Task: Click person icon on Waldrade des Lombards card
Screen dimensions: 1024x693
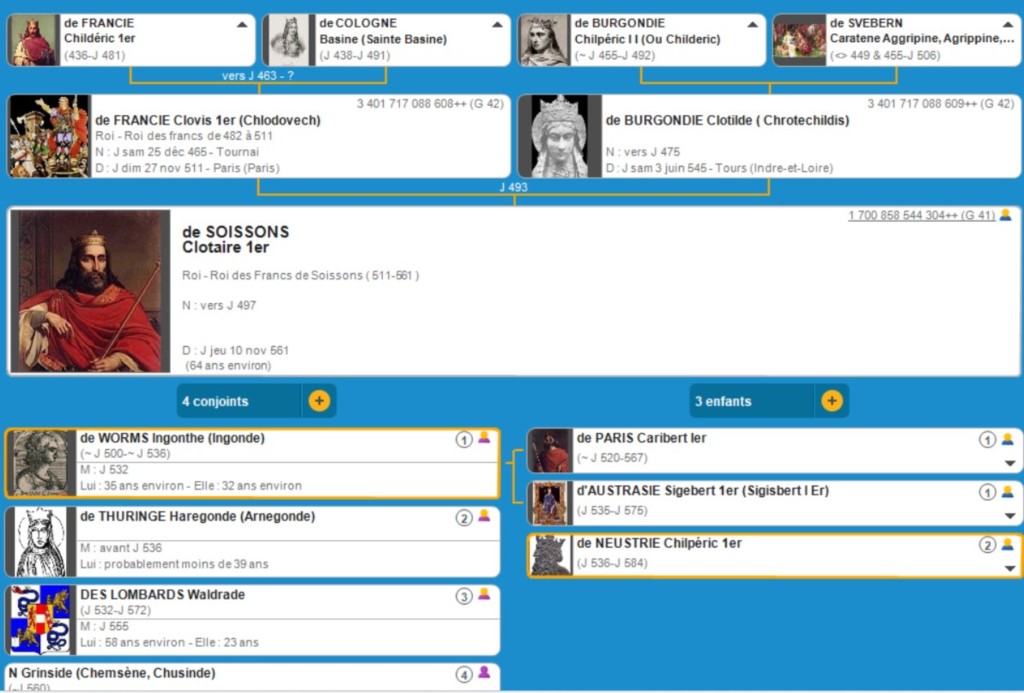Action: [x=485, y=594]
